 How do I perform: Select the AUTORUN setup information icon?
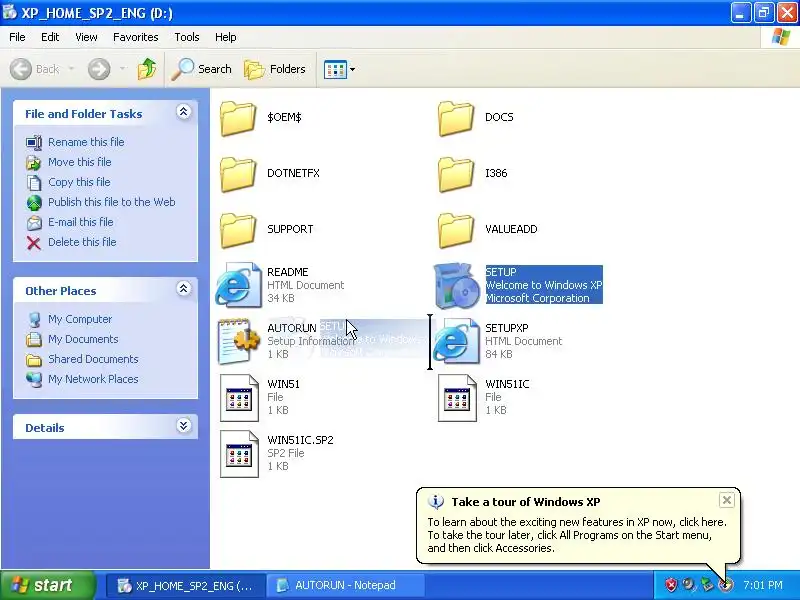pos(239,341)
